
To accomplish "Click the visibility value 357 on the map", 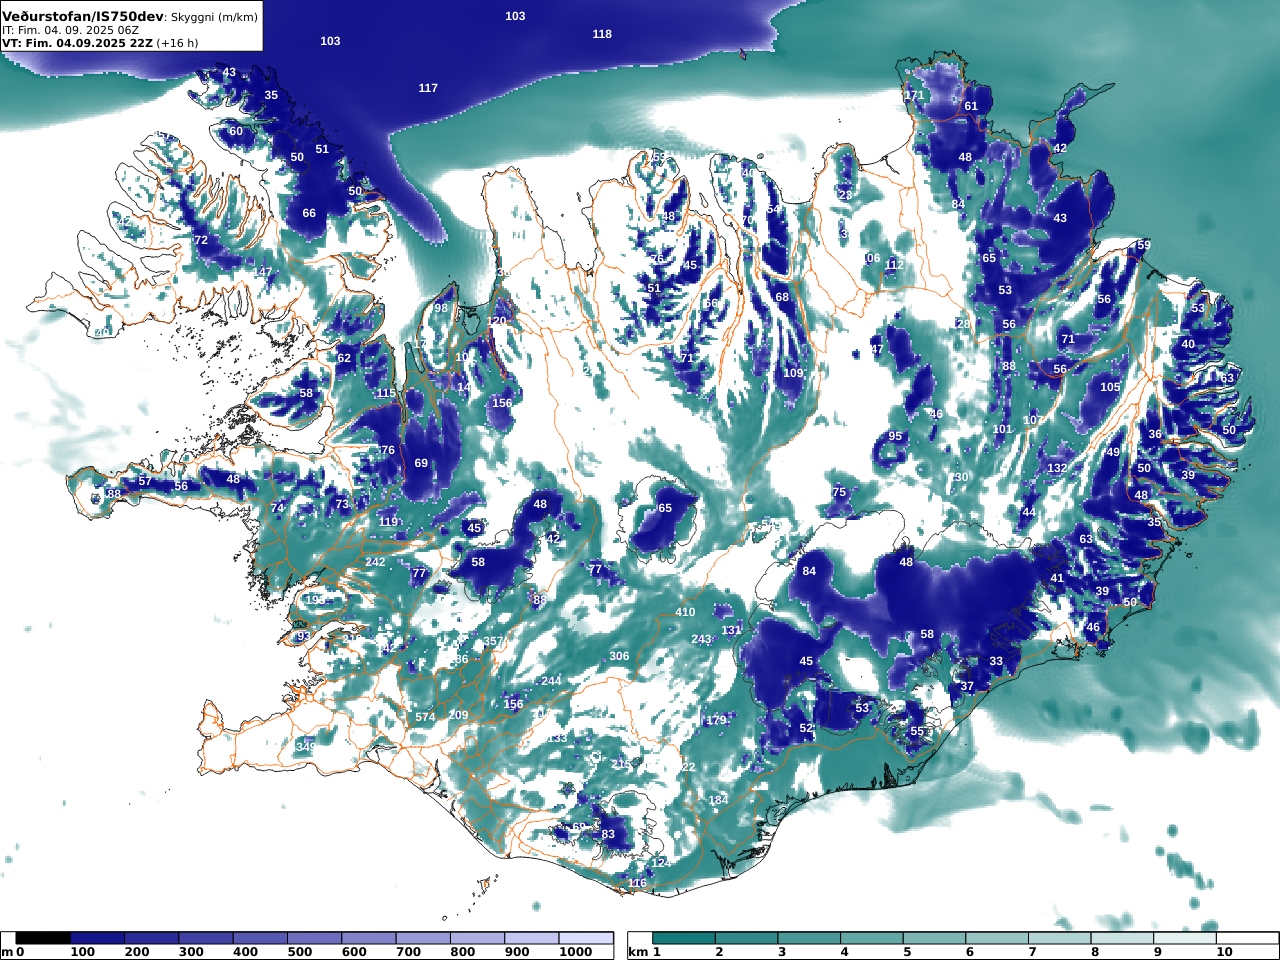I will (493, 641).
